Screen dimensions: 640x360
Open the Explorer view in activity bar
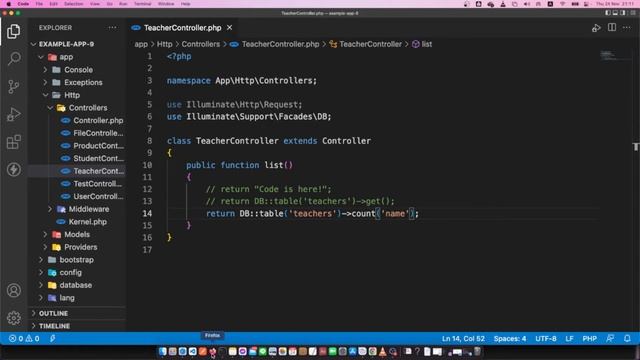[x=13, y=31]
